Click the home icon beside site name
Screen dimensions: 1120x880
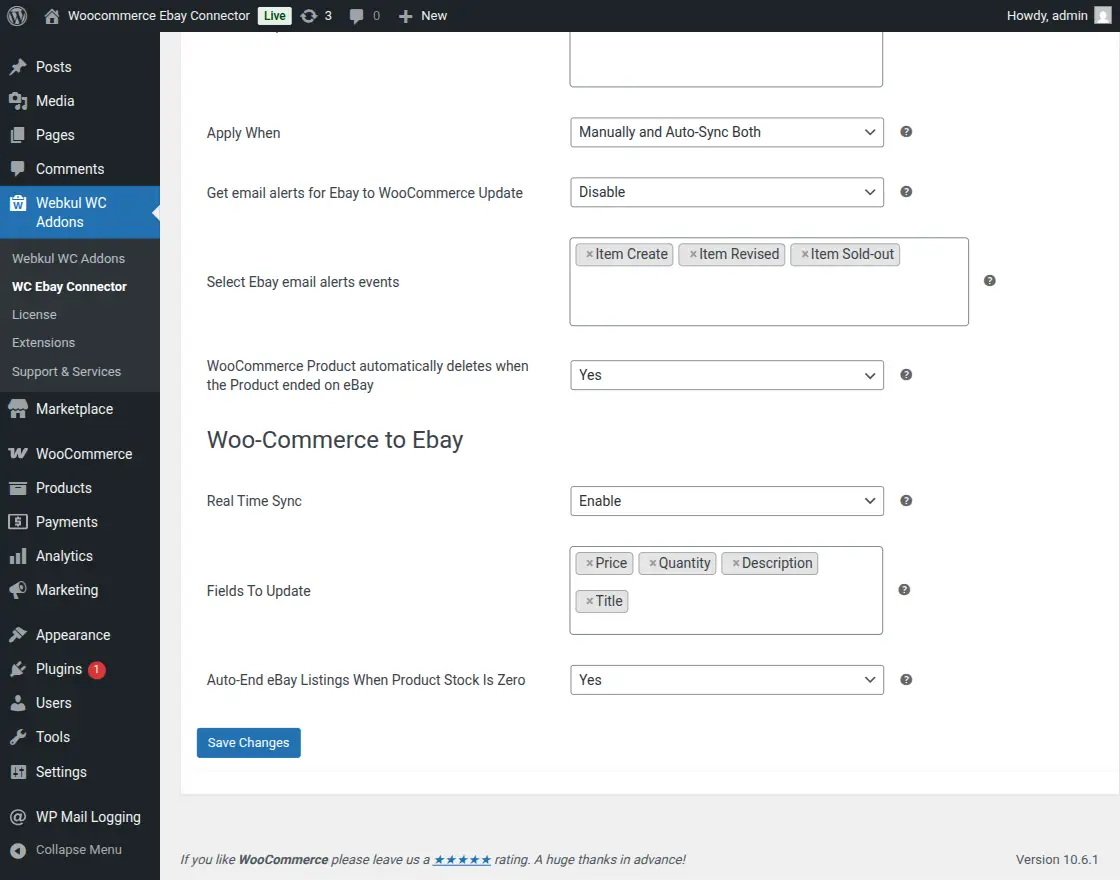[x=51, y=16]
